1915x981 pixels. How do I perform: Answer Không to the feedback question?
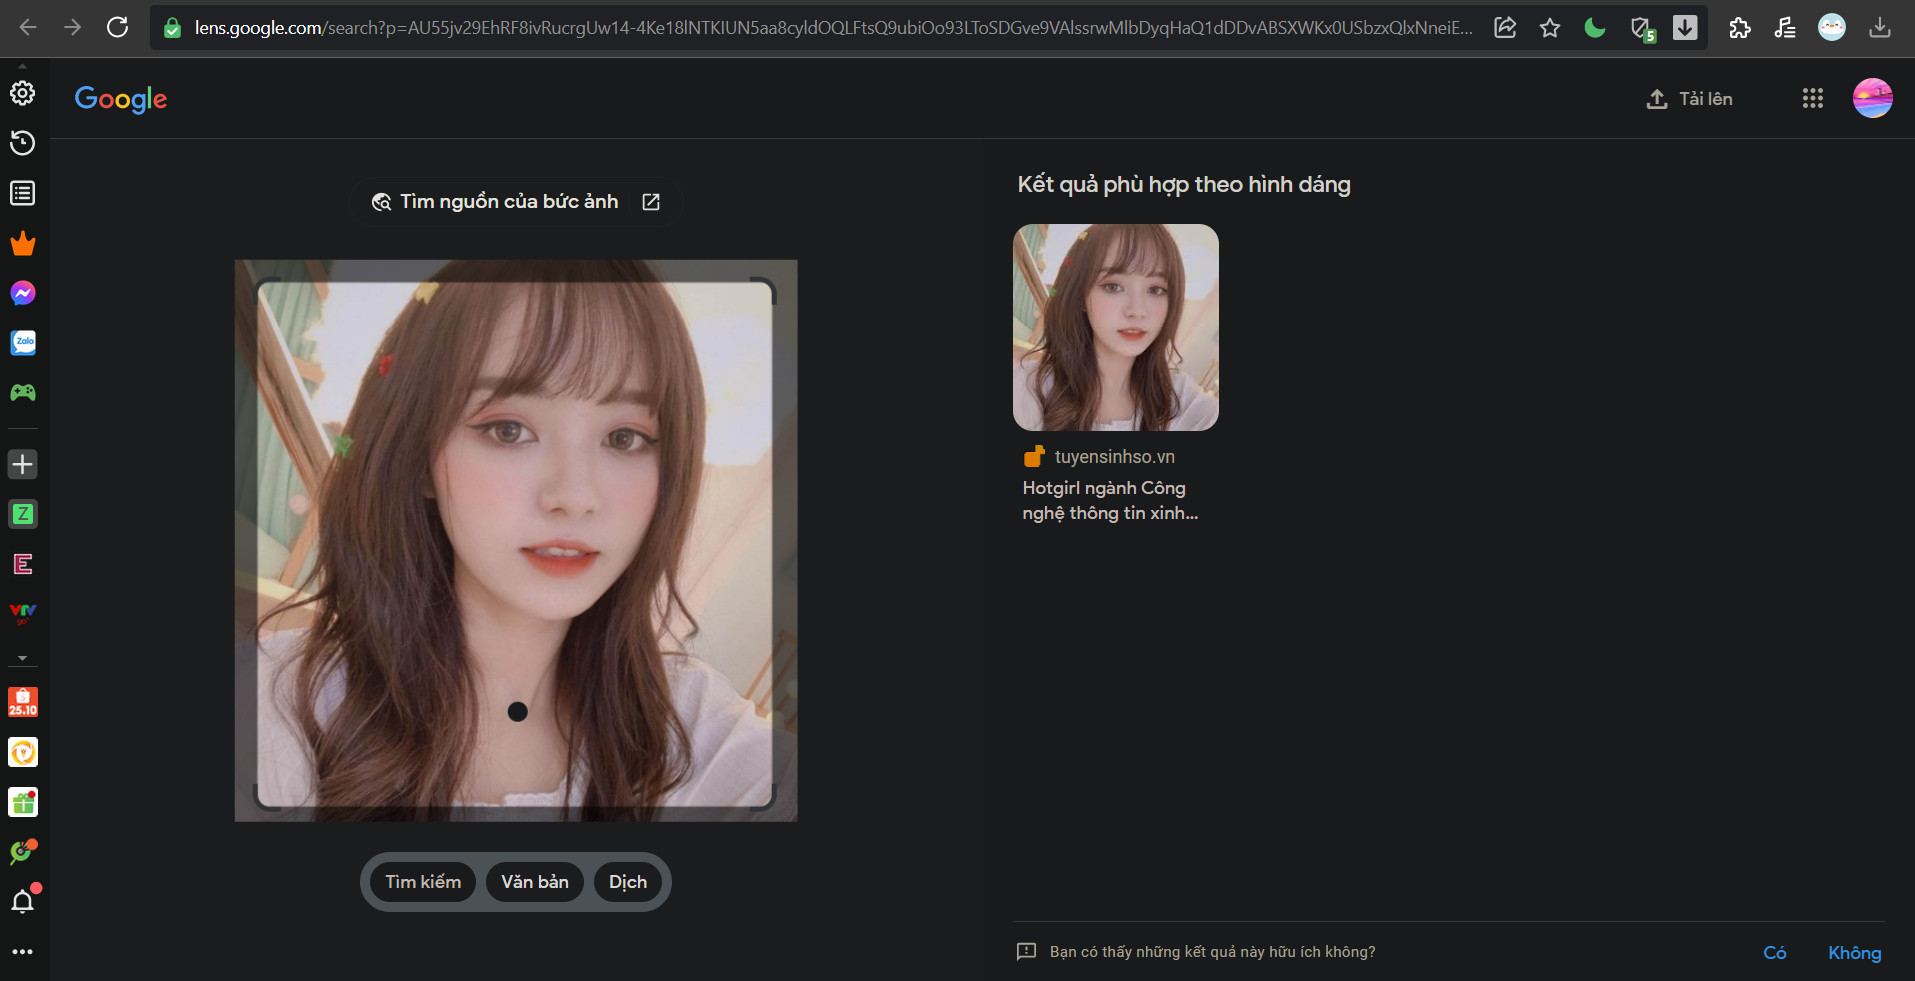[x=1854, y=952]
